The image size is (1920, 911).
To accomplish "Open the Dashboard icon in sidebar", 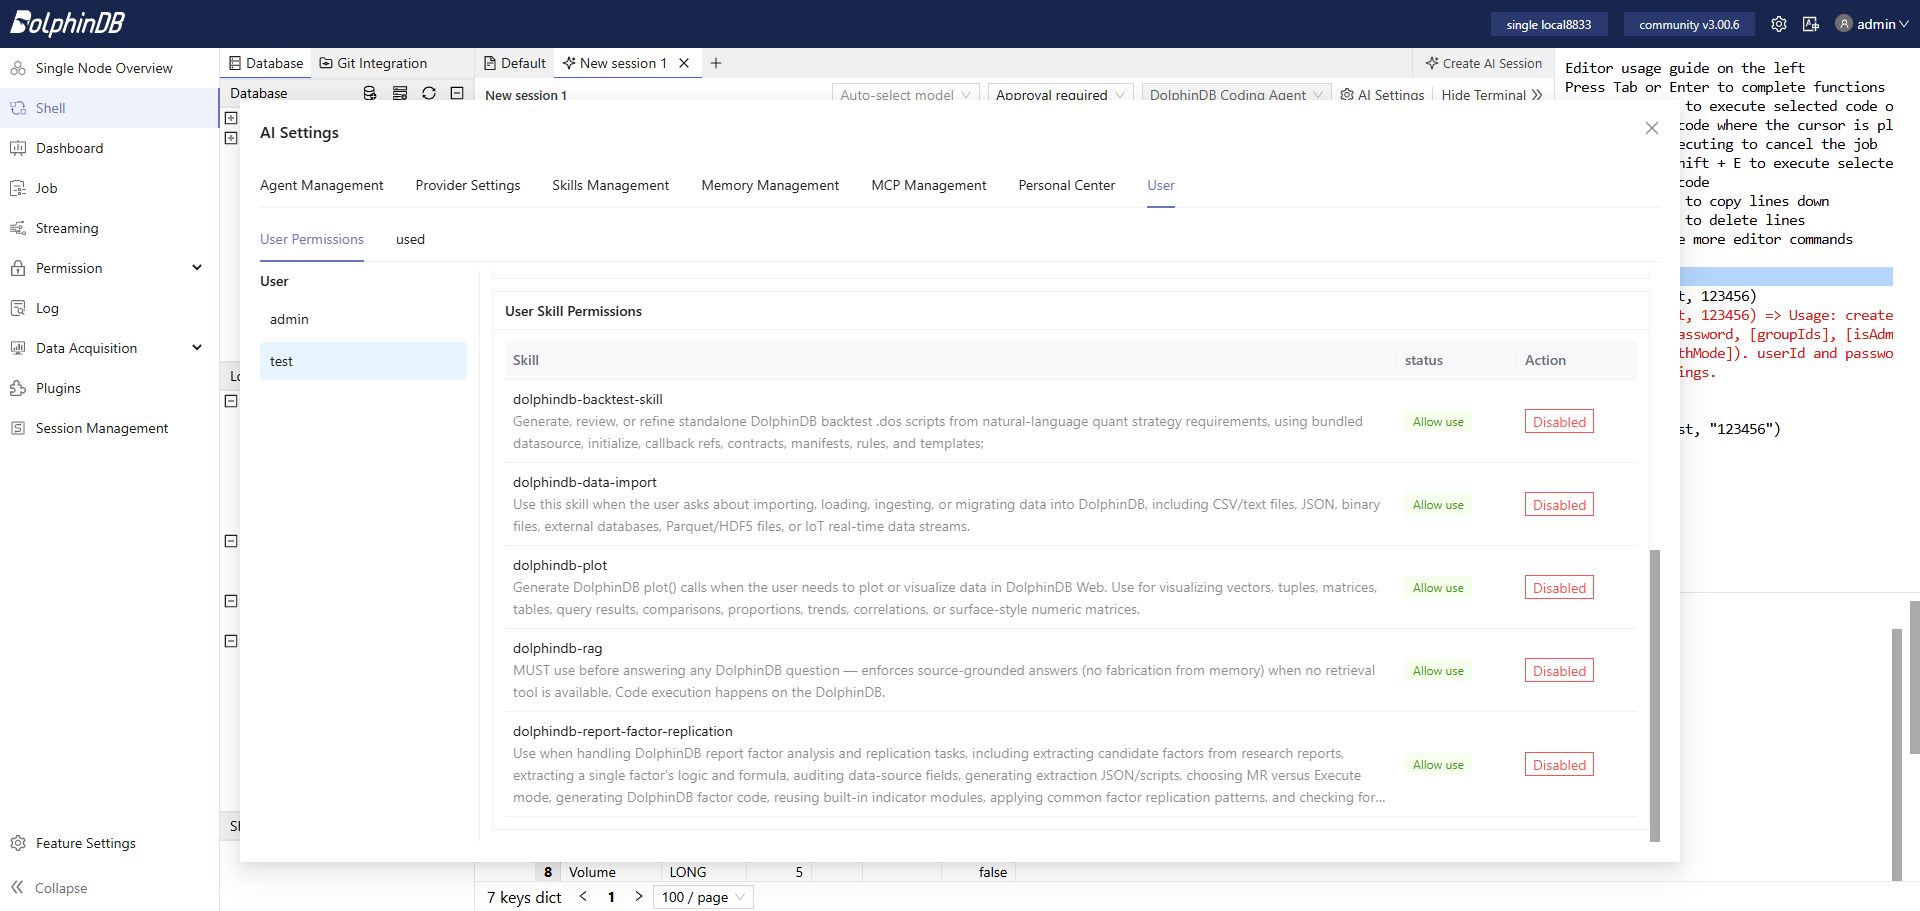I will click(x=18, y=148).
